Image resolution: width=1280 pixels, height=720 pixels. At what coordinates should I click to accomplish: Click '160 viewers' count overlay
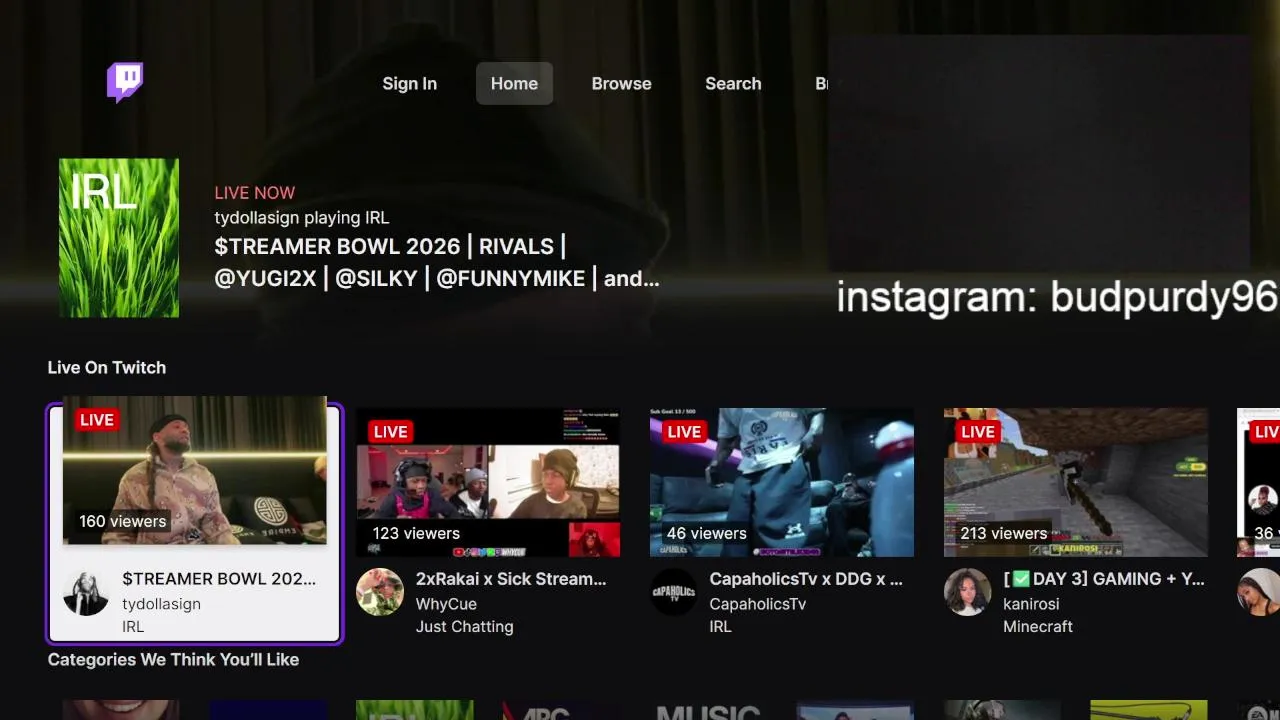[123, 521]
